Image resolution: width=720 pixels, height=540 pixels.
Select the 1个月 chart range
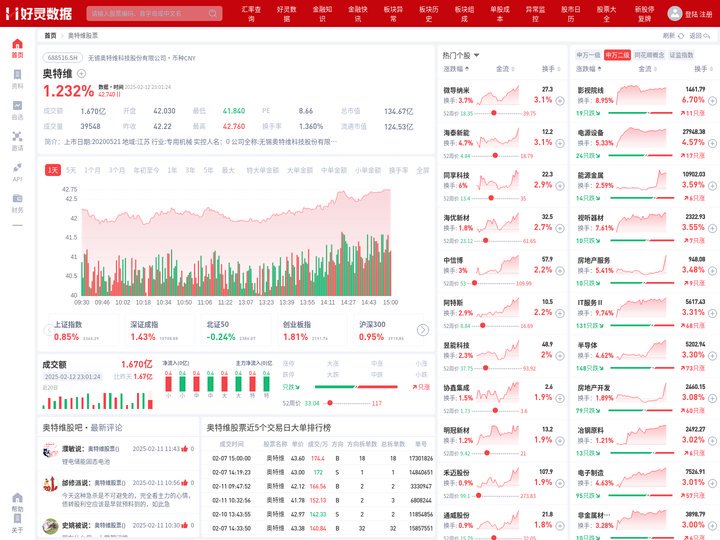92,170
